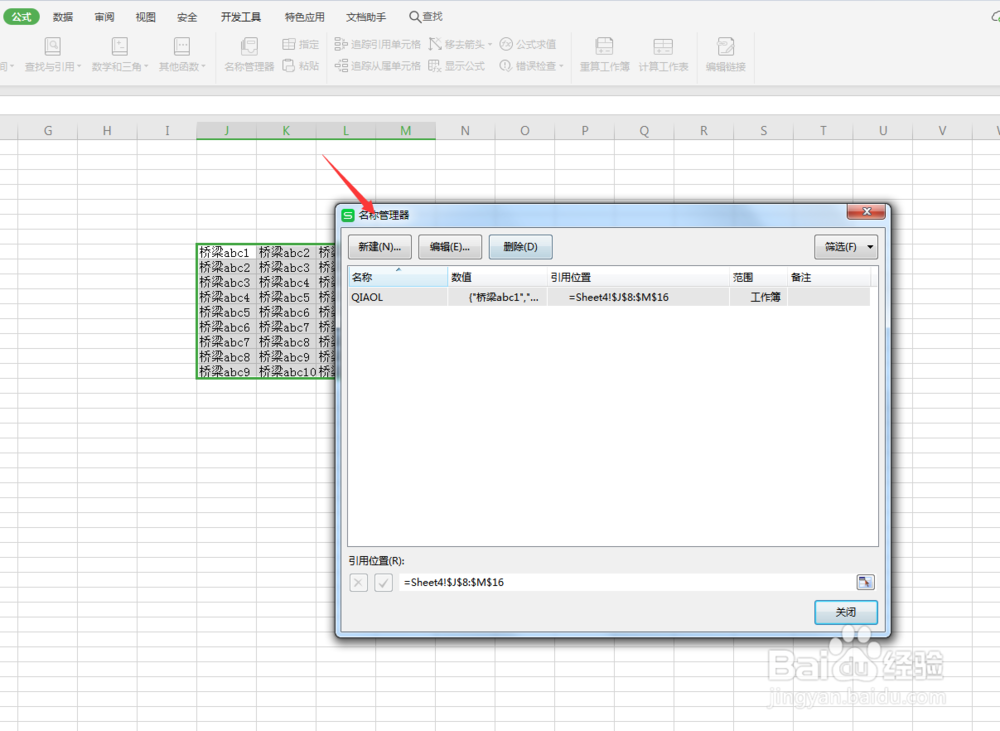
Task: Open the 数学和三角 function icon
Action: 119,47
